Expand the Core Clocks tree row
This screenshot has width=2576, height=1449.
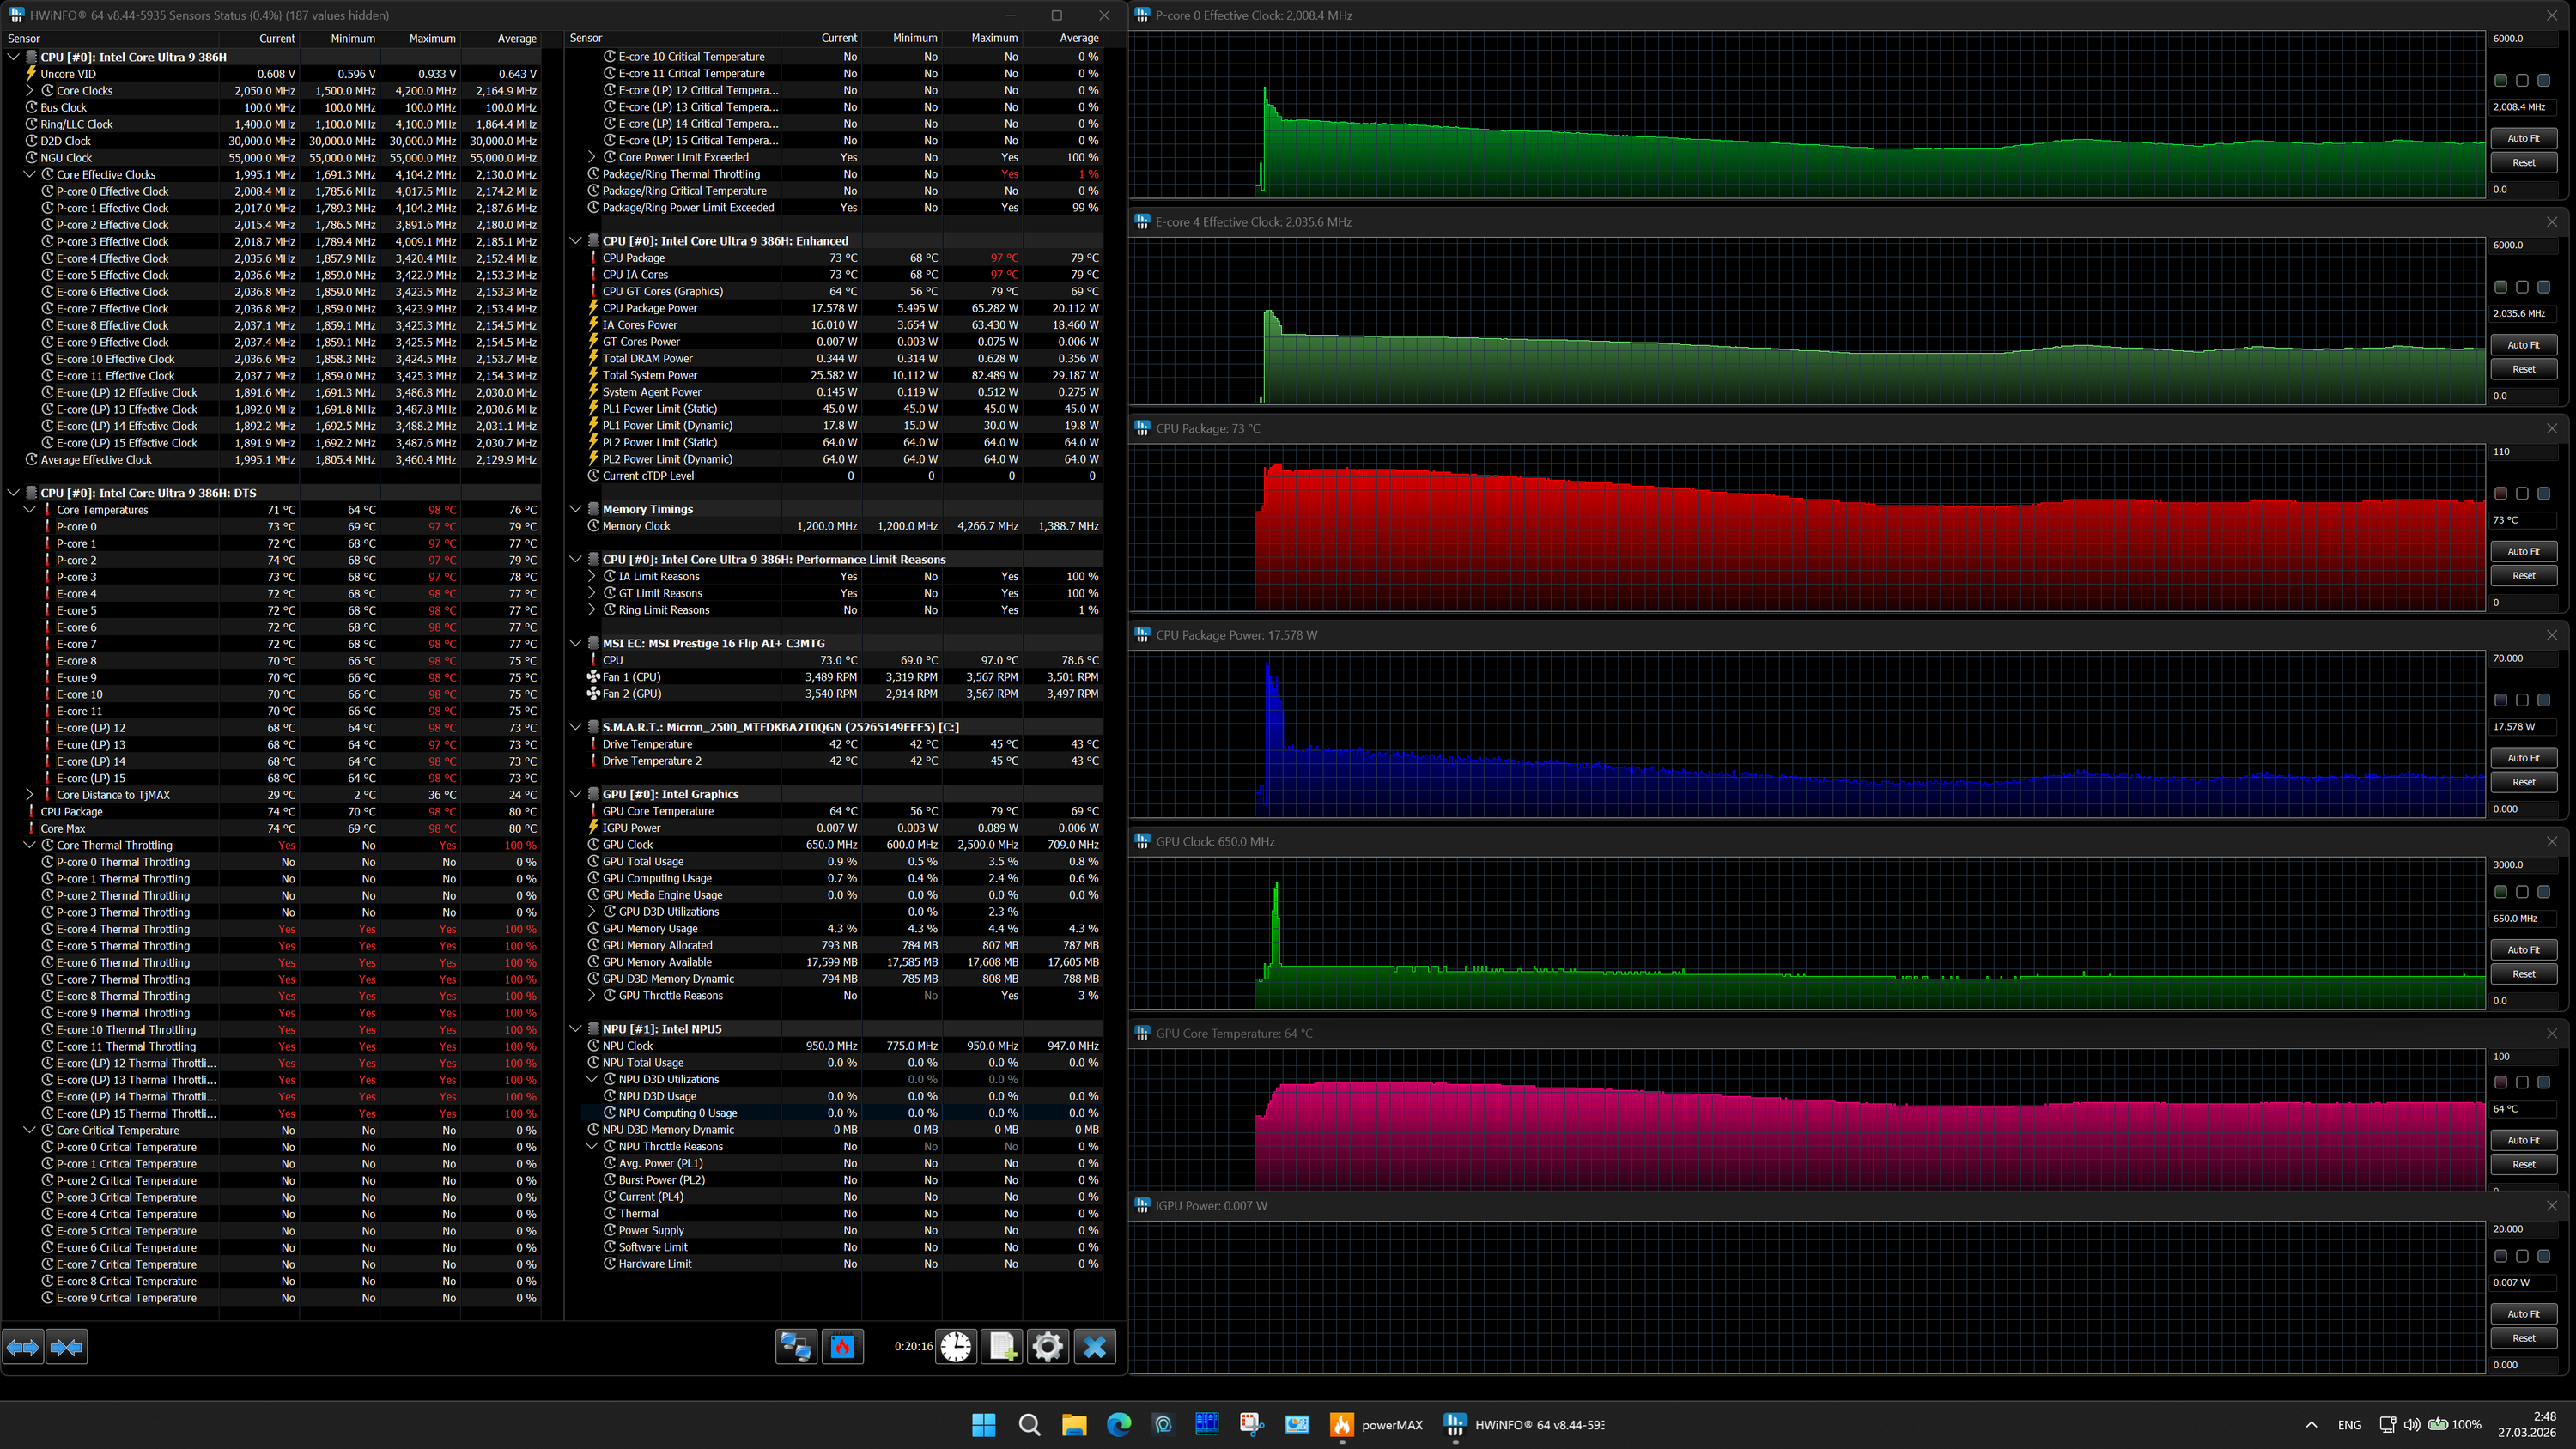(x=30, y=90)
